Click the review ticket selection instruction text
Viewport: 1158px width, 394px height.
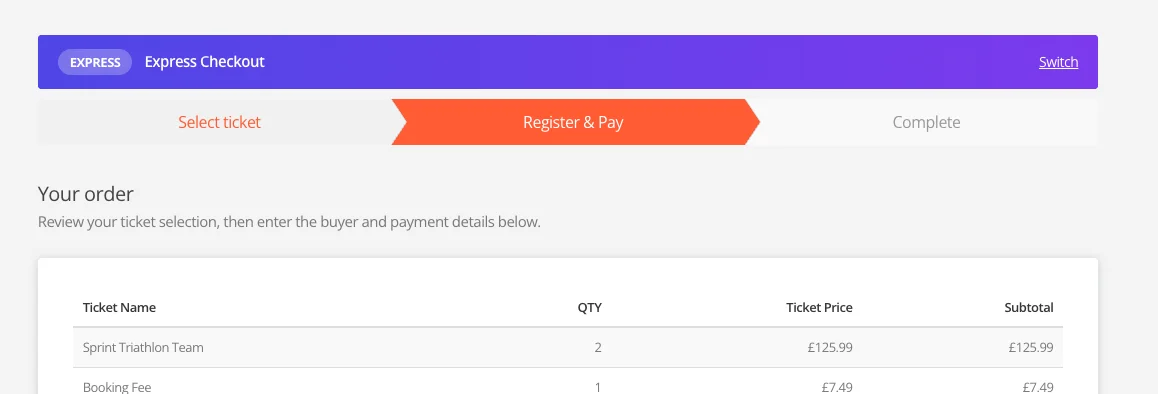290,222
